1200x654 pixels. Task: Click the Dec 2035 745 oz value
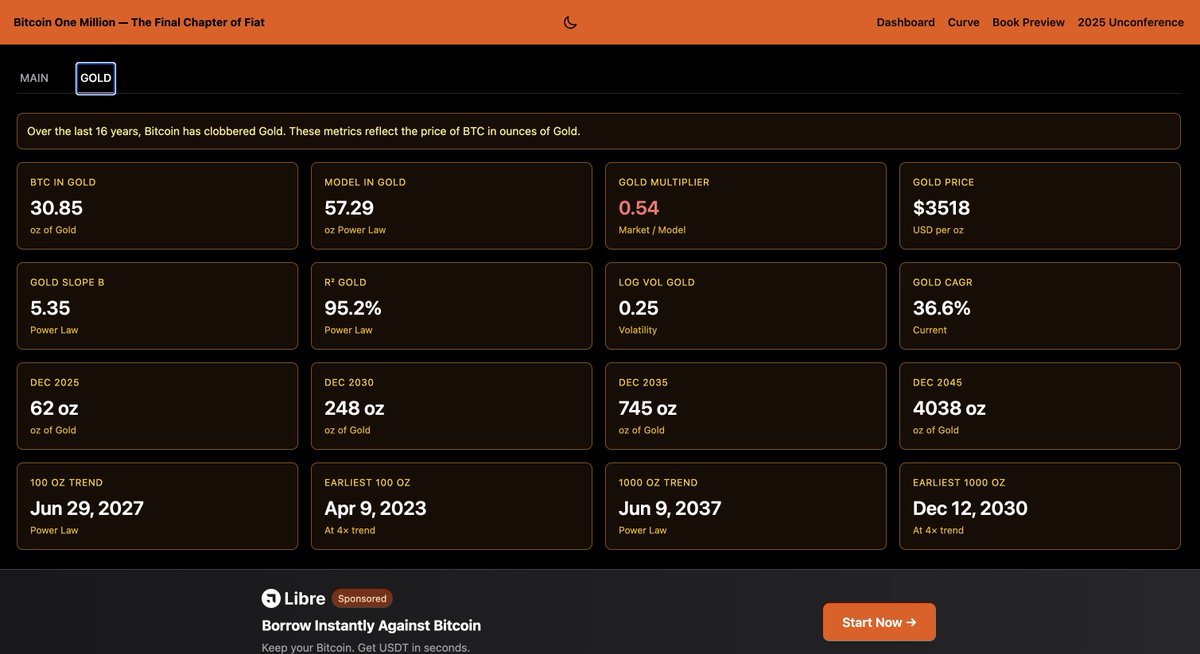coord(648,408)
